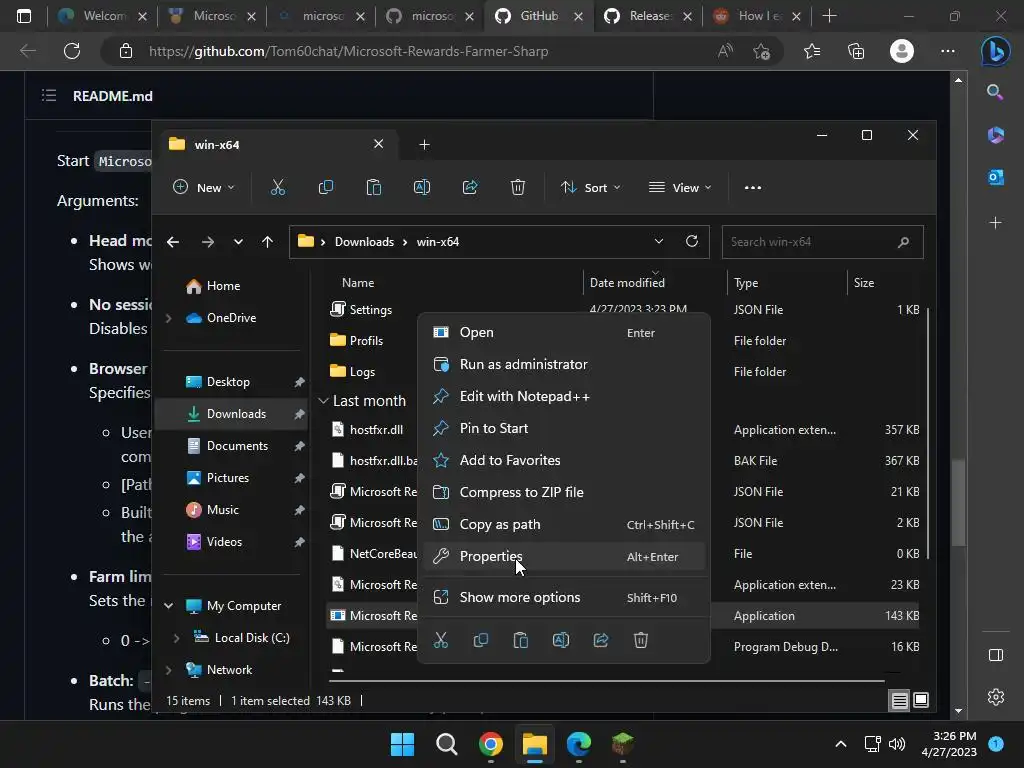Click Share icon in Explorer toolbar
This screenshot has height=768, width=1024.
coord(470,187)
